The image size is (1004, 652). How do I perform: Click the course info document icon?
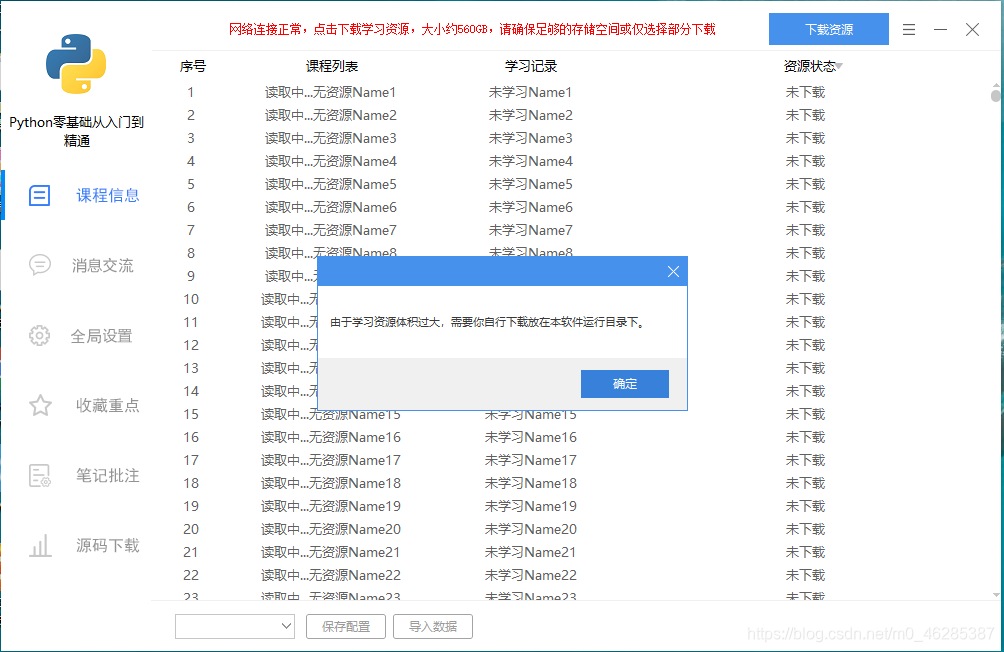point(40,195)
